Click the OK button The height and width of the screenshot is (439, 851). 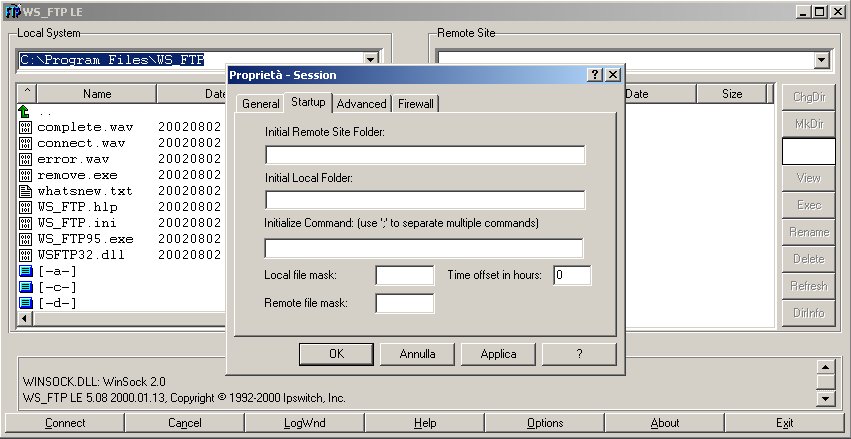[336, 354]
